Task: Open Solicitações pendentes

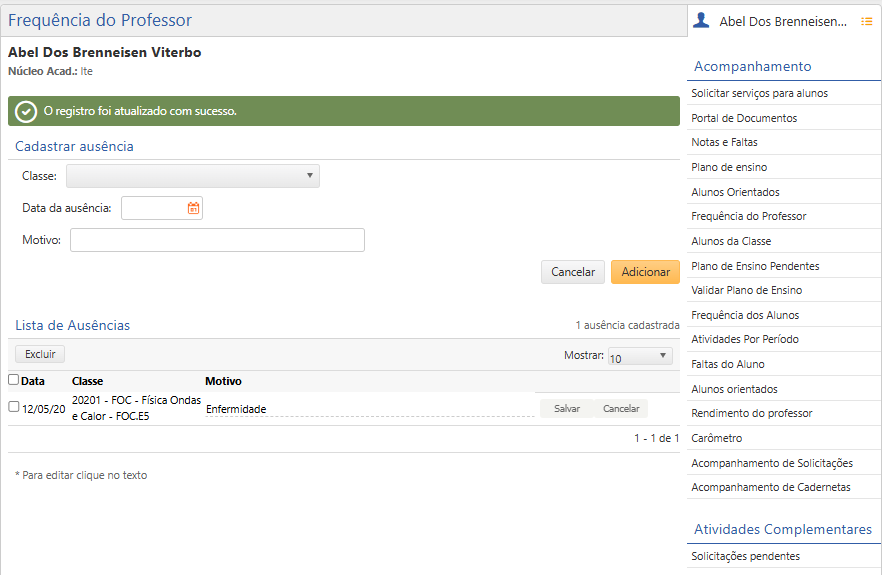Action: click(x=745, y=556)
